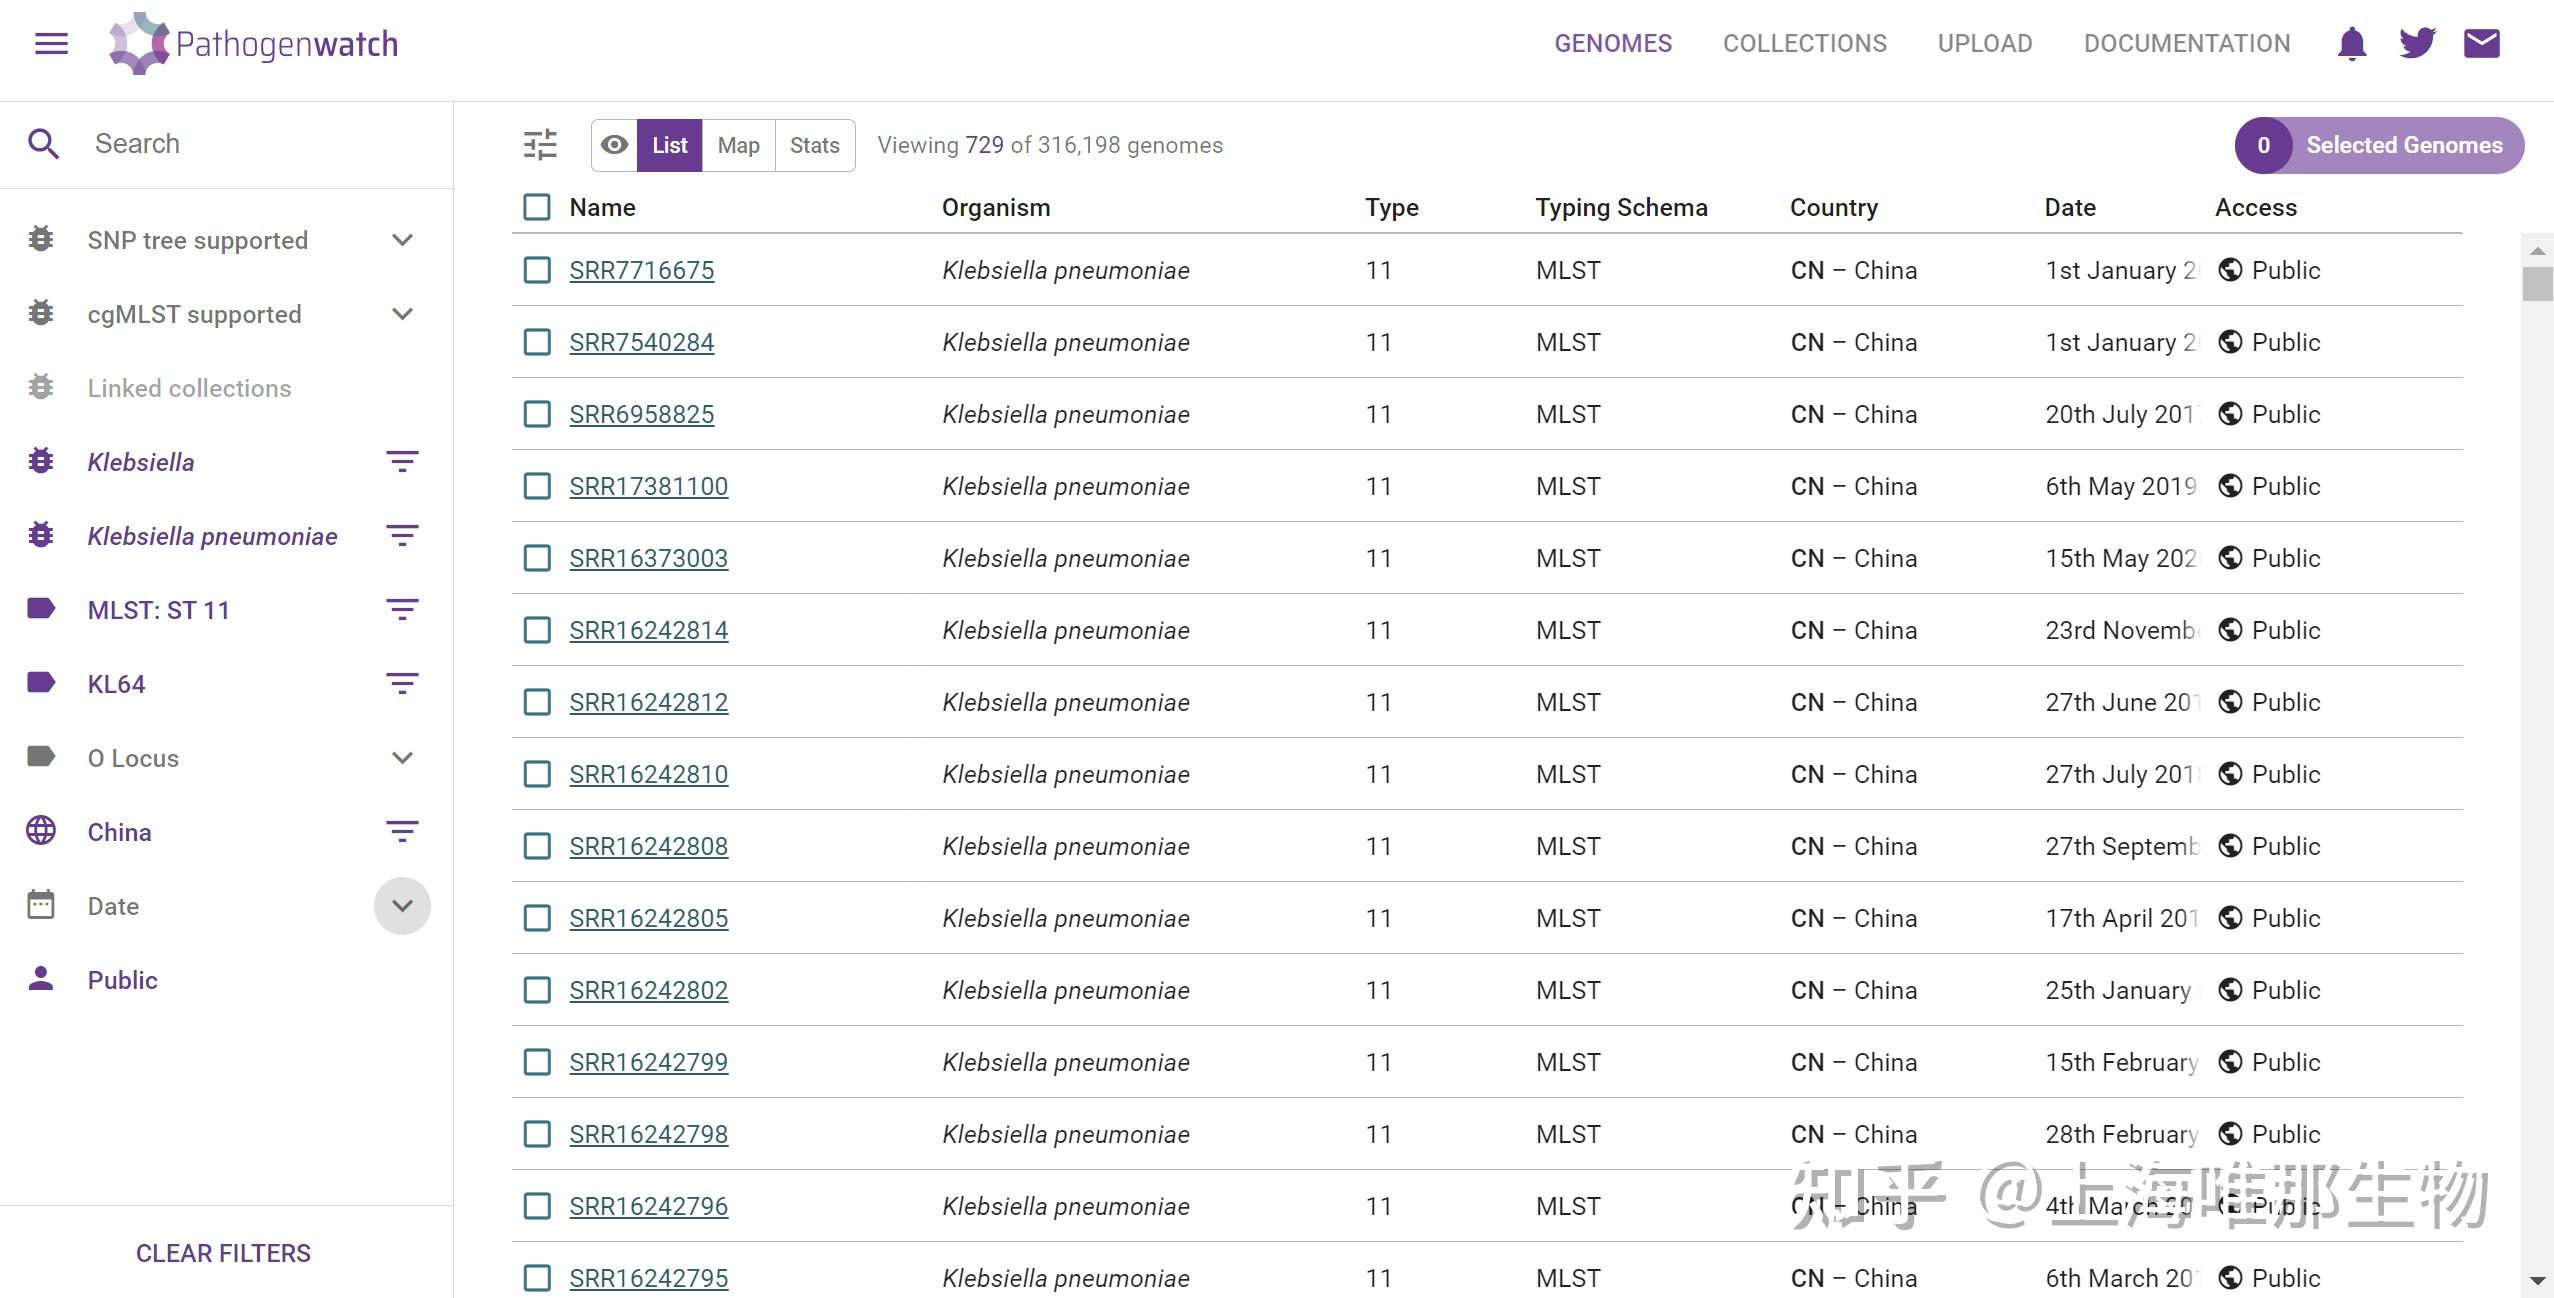The height and width of the screenshot is (1298, 2554).
Task: Open the hamburger navigation menu
Action: tap(51, 44)
